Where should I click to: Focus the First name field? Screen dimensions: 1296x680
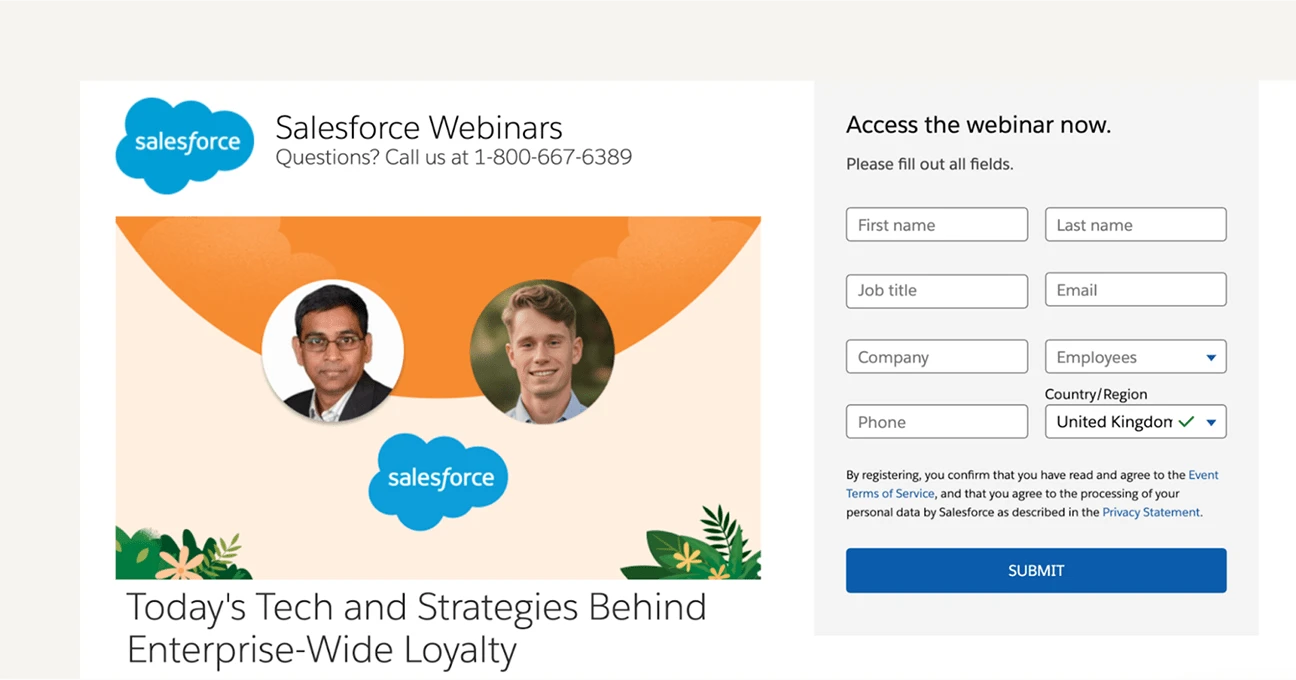[x=936, y=225]
